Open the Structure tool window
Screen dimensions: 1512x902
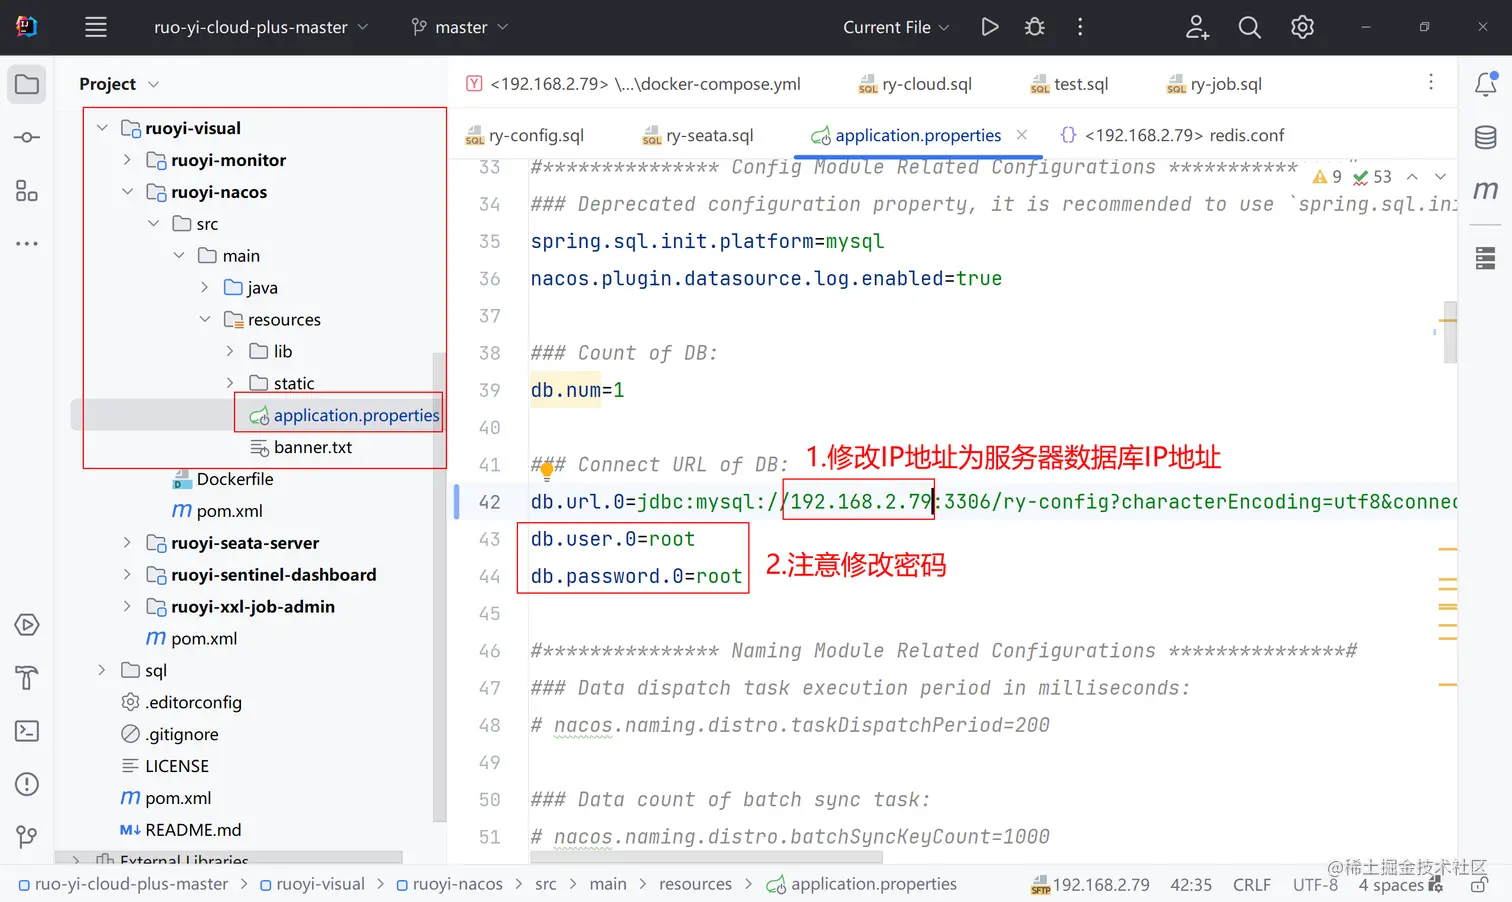[27, 190]
